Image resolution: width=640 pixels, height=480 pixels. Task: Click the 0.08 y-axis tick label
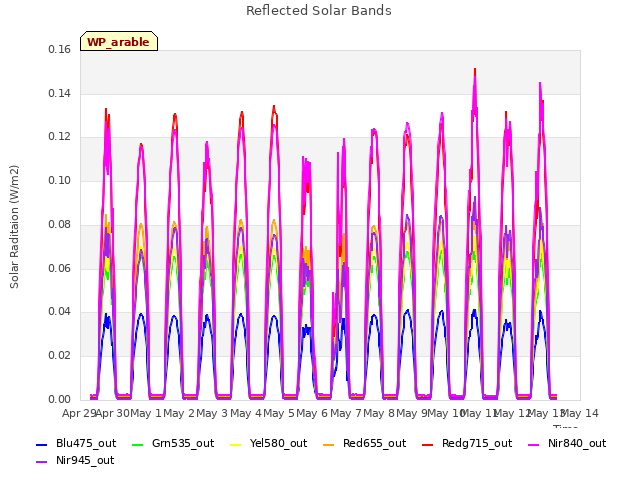coord(59,224)
